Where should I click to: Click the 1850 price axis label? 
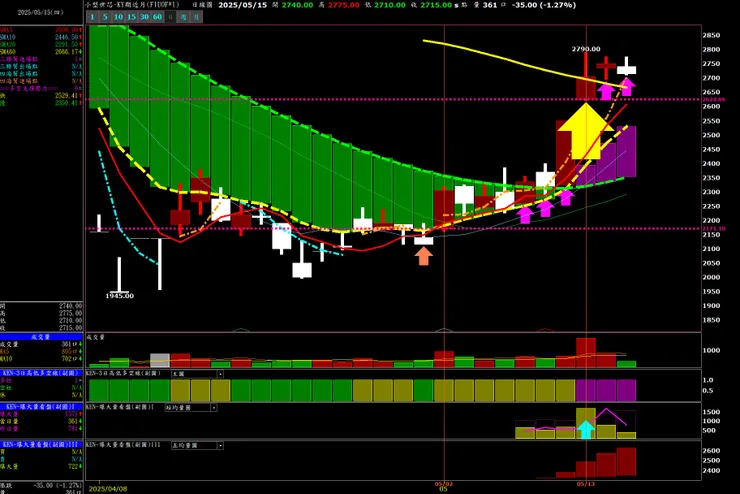tap(712, 320)
